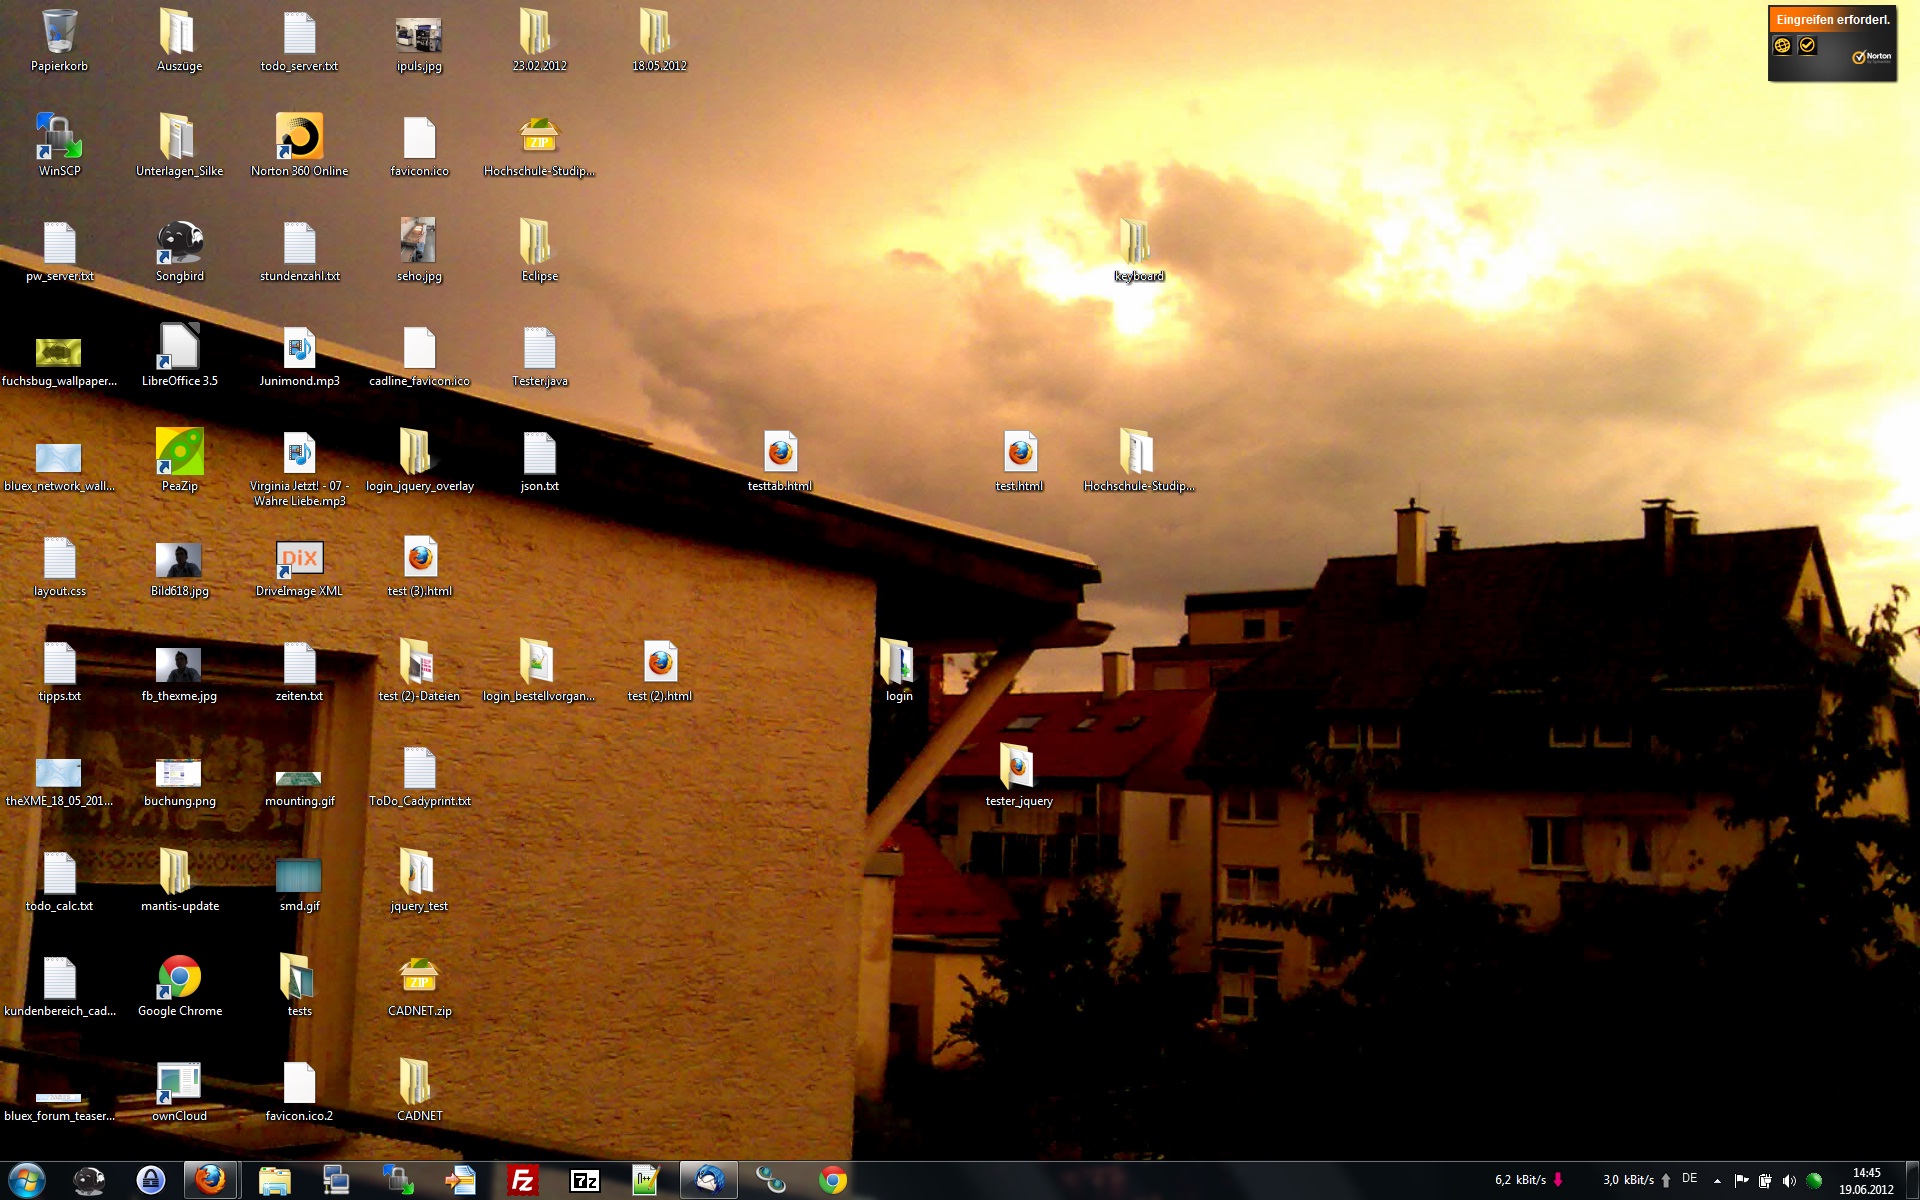The width and height of the screenshot is (1920, 1200).
Task: Select the Google Chrome desktop shortcut
Action: 179,980
